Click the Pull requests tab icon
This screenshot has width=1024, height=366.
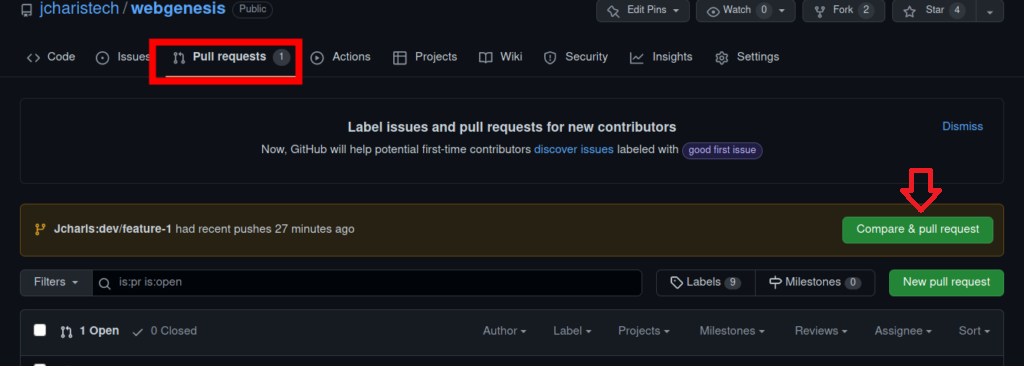point(179,58)
